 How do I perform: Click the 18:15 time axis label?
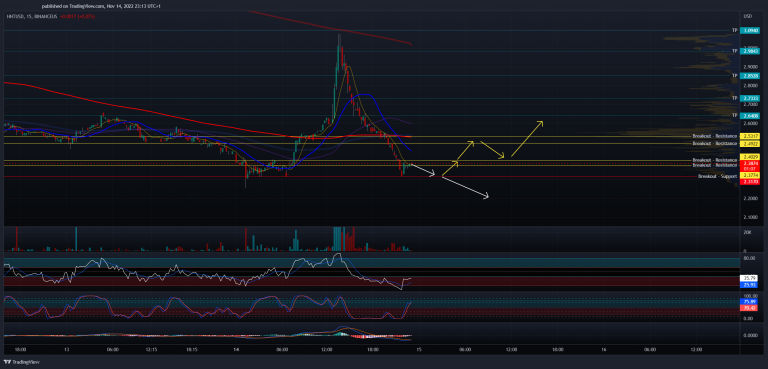(192, 350)
